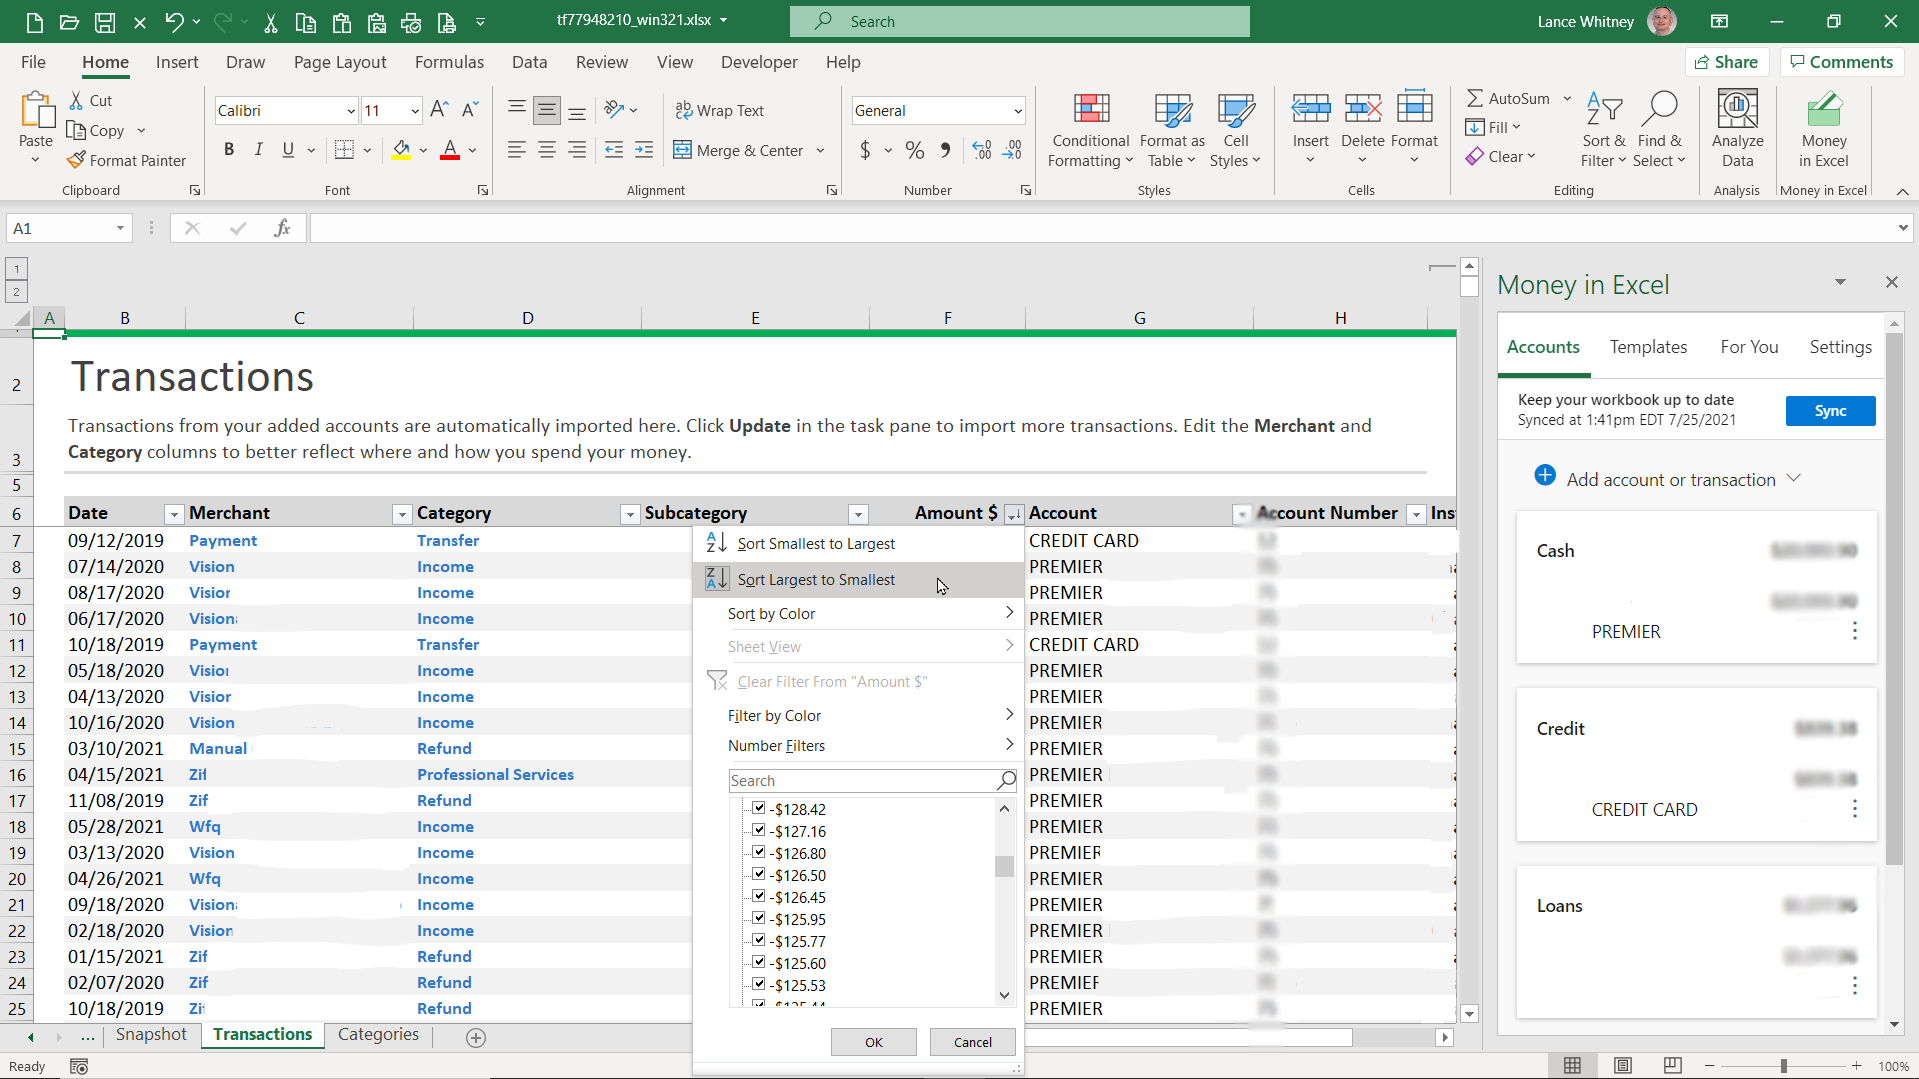1919x1079 pixels.
Task: Select Sort Largest to Smallest
Action: [858, 579]
